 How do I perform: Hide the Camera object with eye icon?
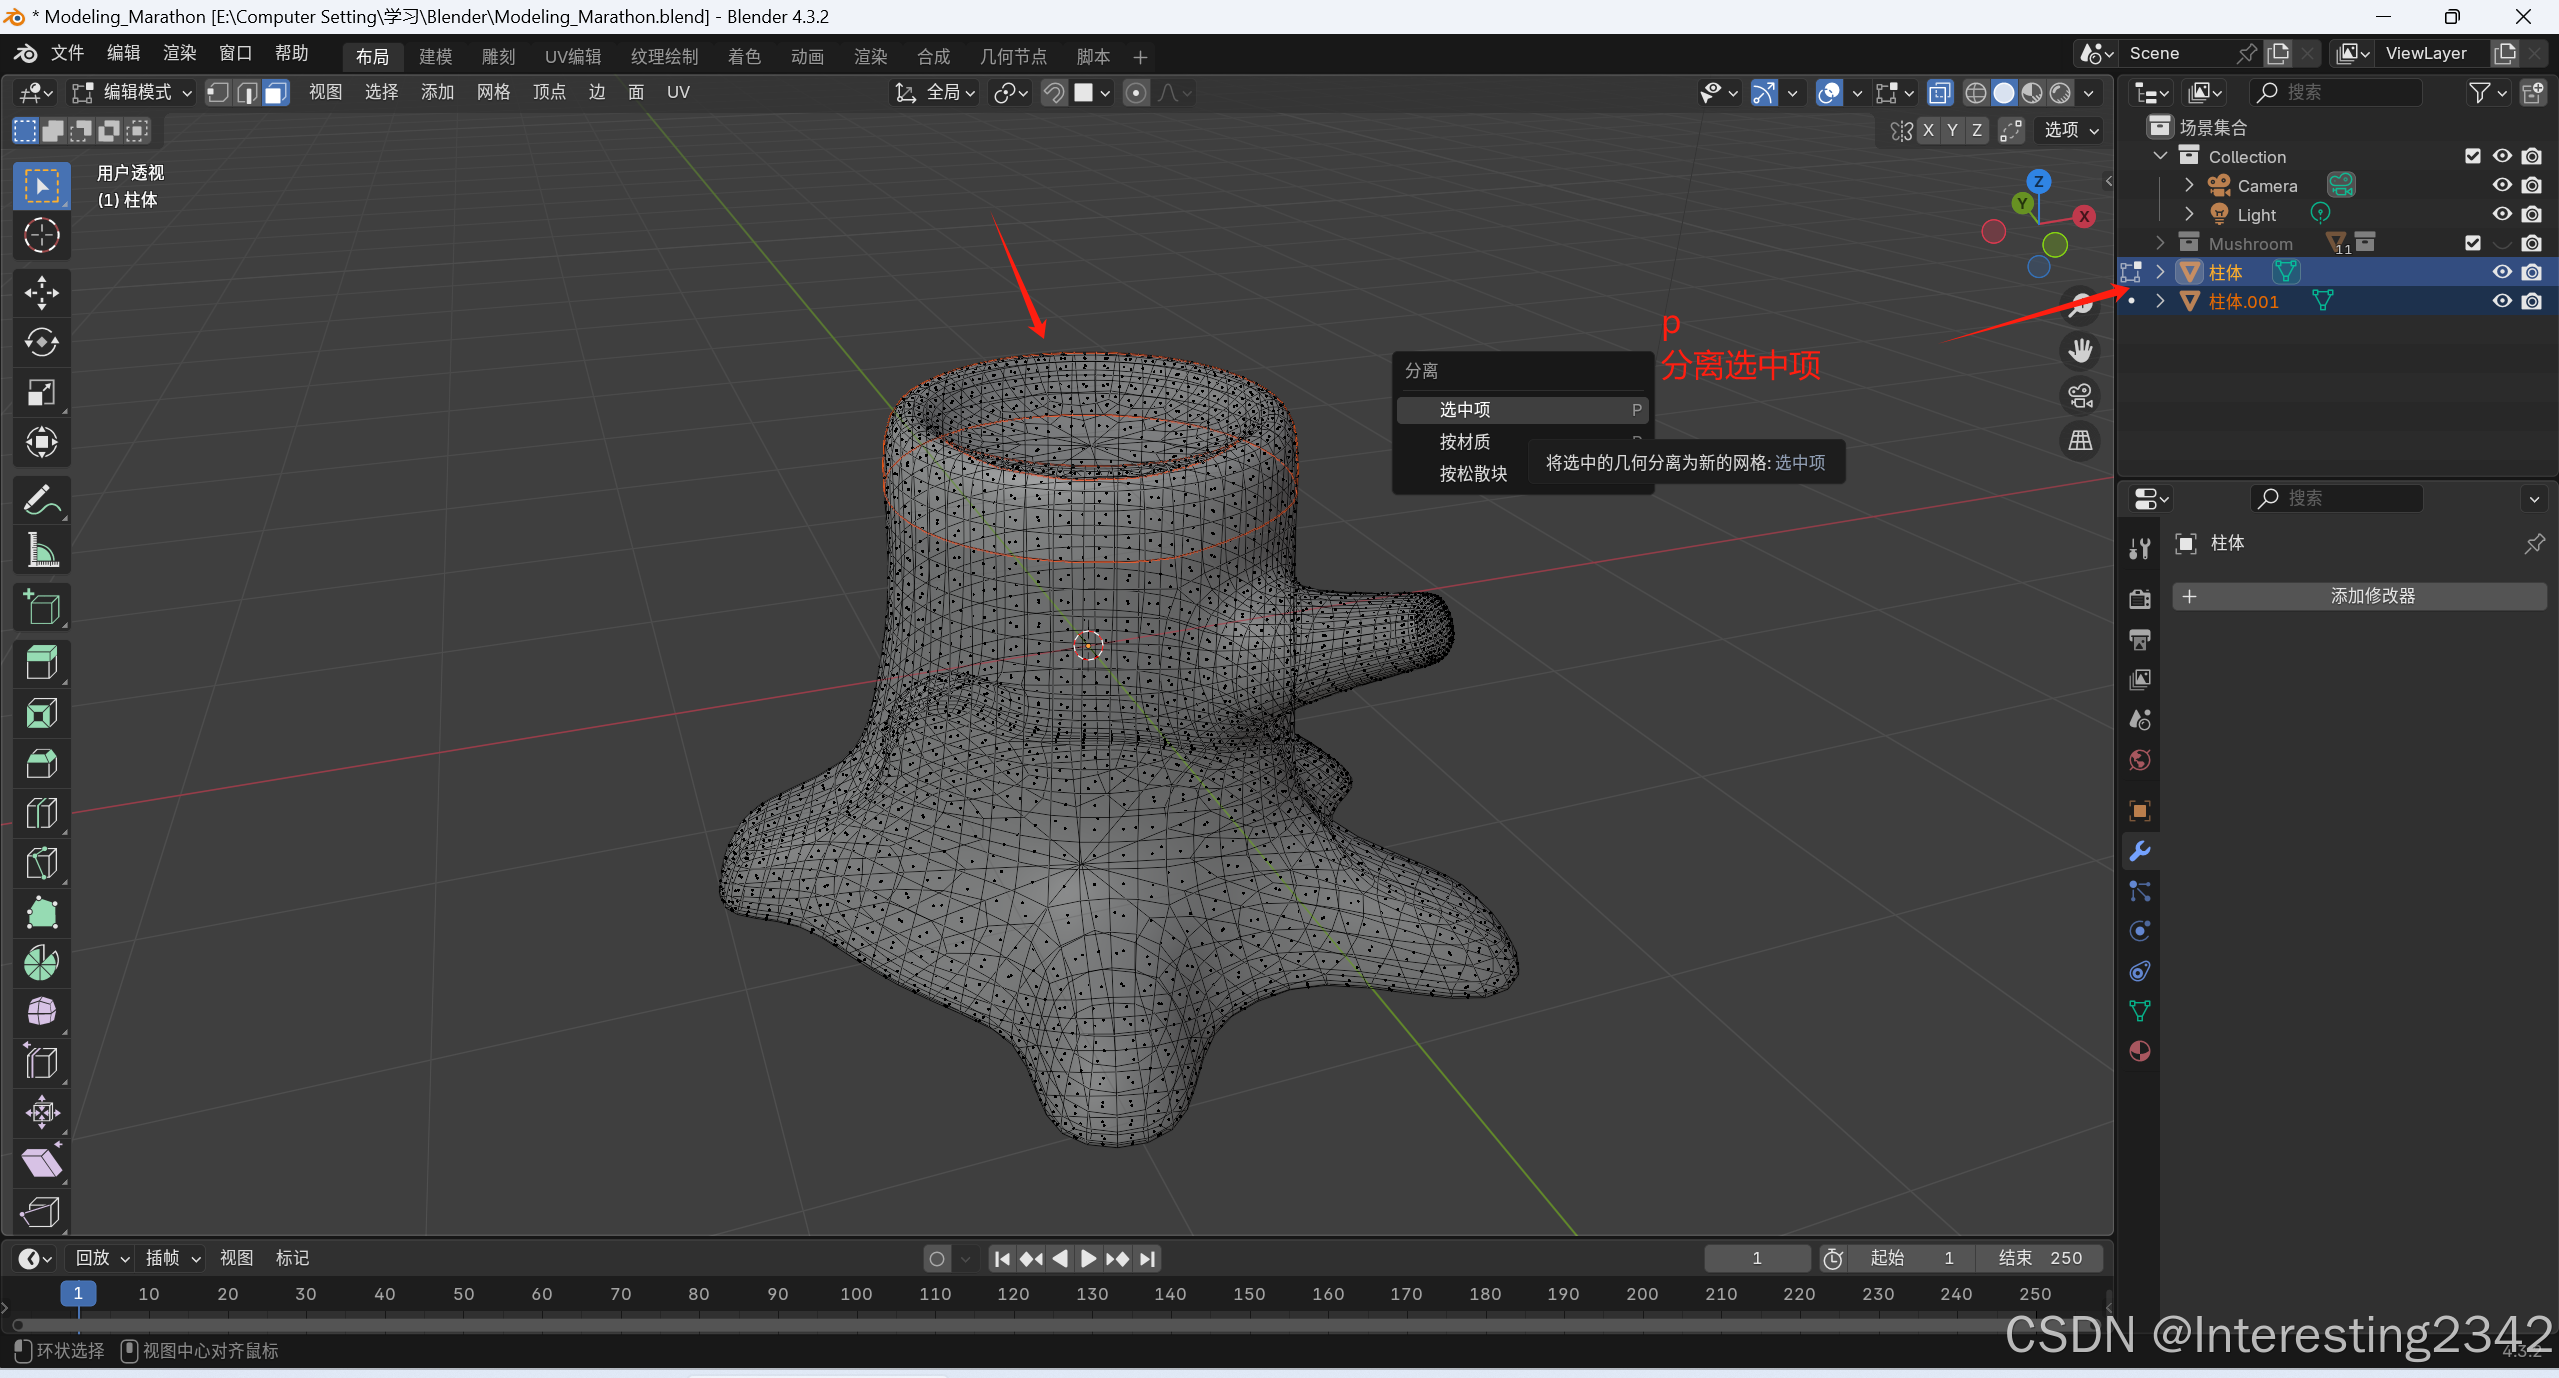[2501, 185]
